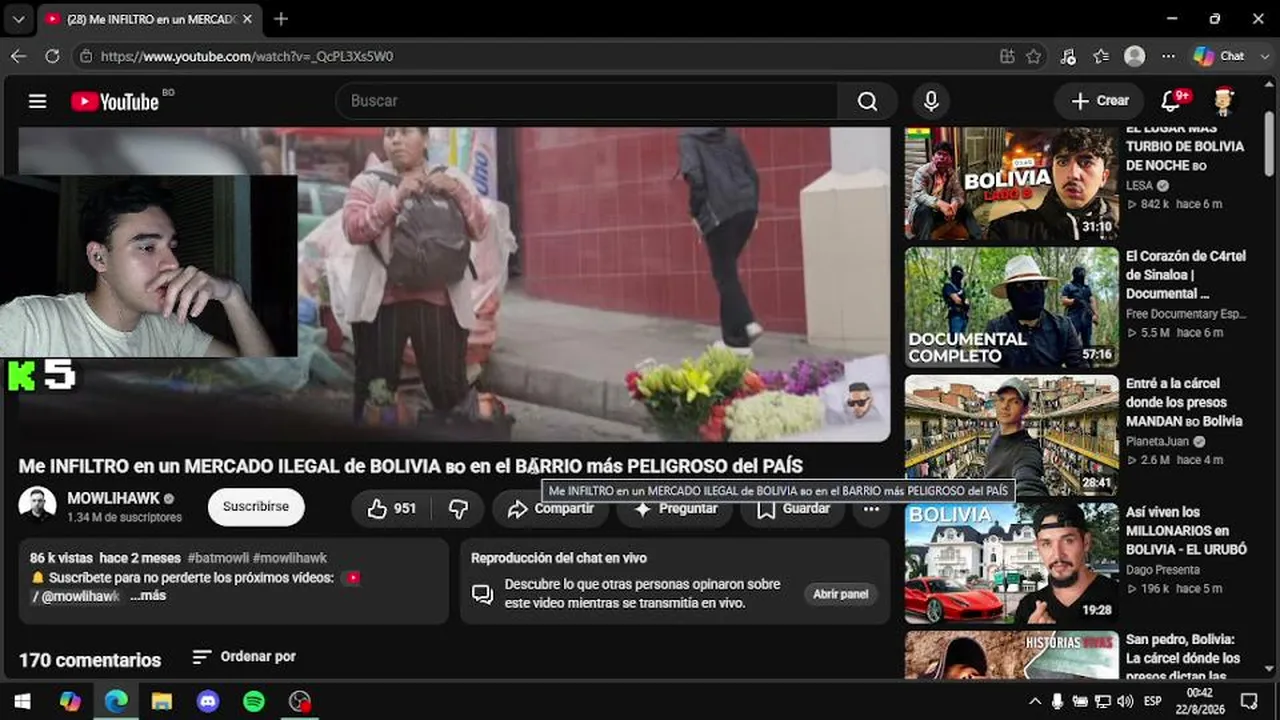Show hidden system tray icons chevron
Image resolution: width=1280 pixels, height=720 pixels.
(1035, 701)
